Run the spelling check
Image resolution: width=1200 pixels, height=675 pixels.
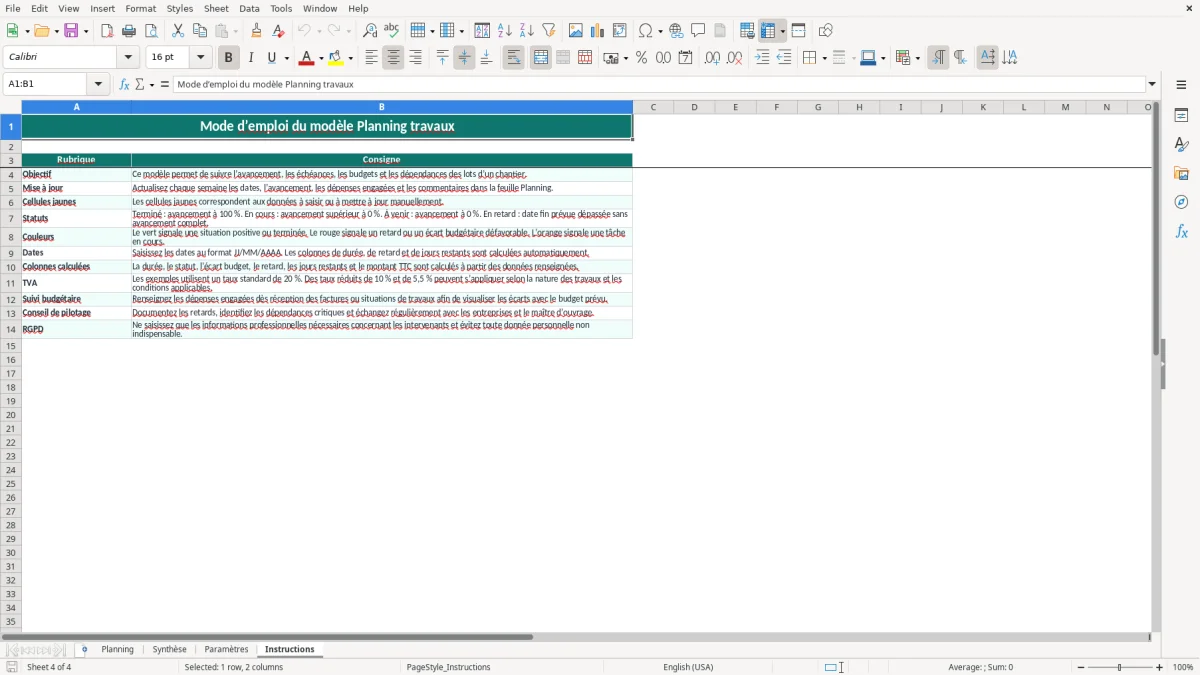pos(392,31)
